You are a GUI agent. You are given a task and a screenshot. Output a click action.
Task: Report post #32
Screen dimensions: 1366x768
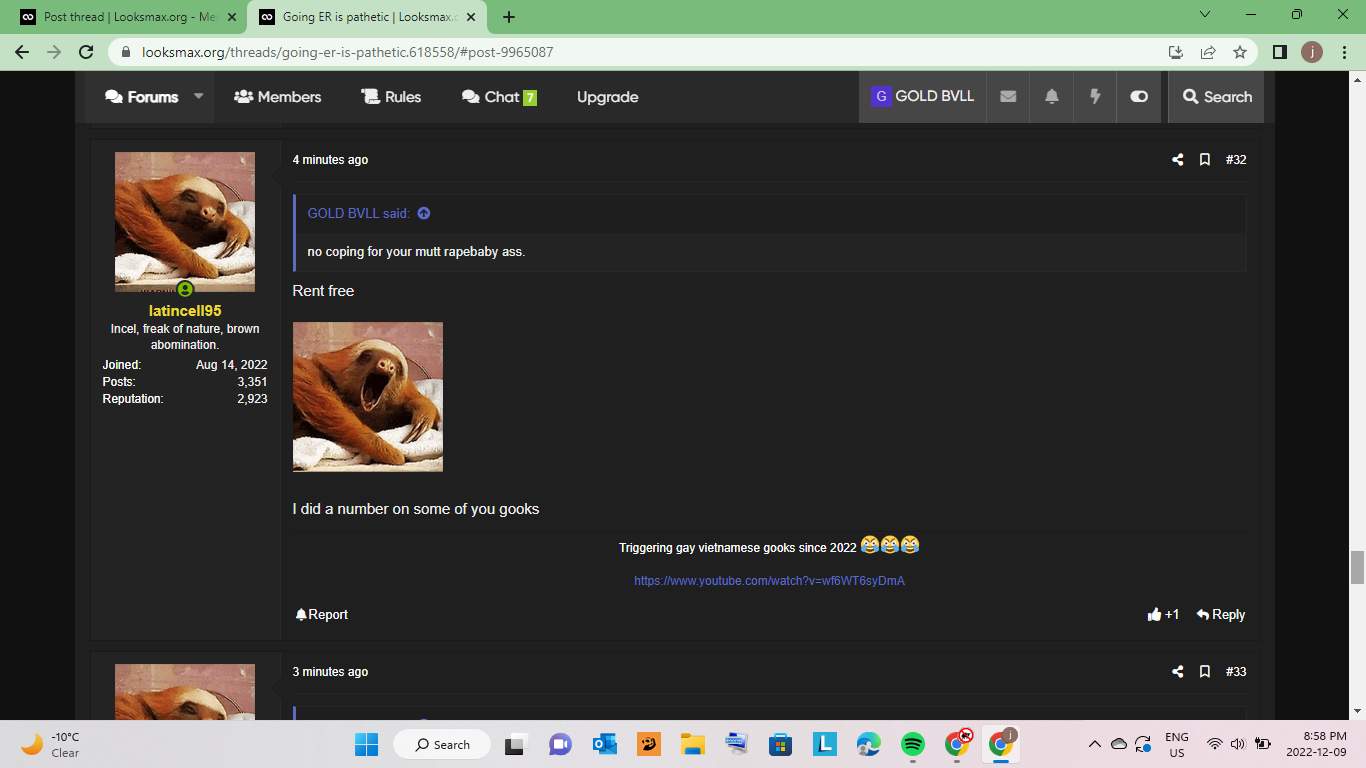322,615
